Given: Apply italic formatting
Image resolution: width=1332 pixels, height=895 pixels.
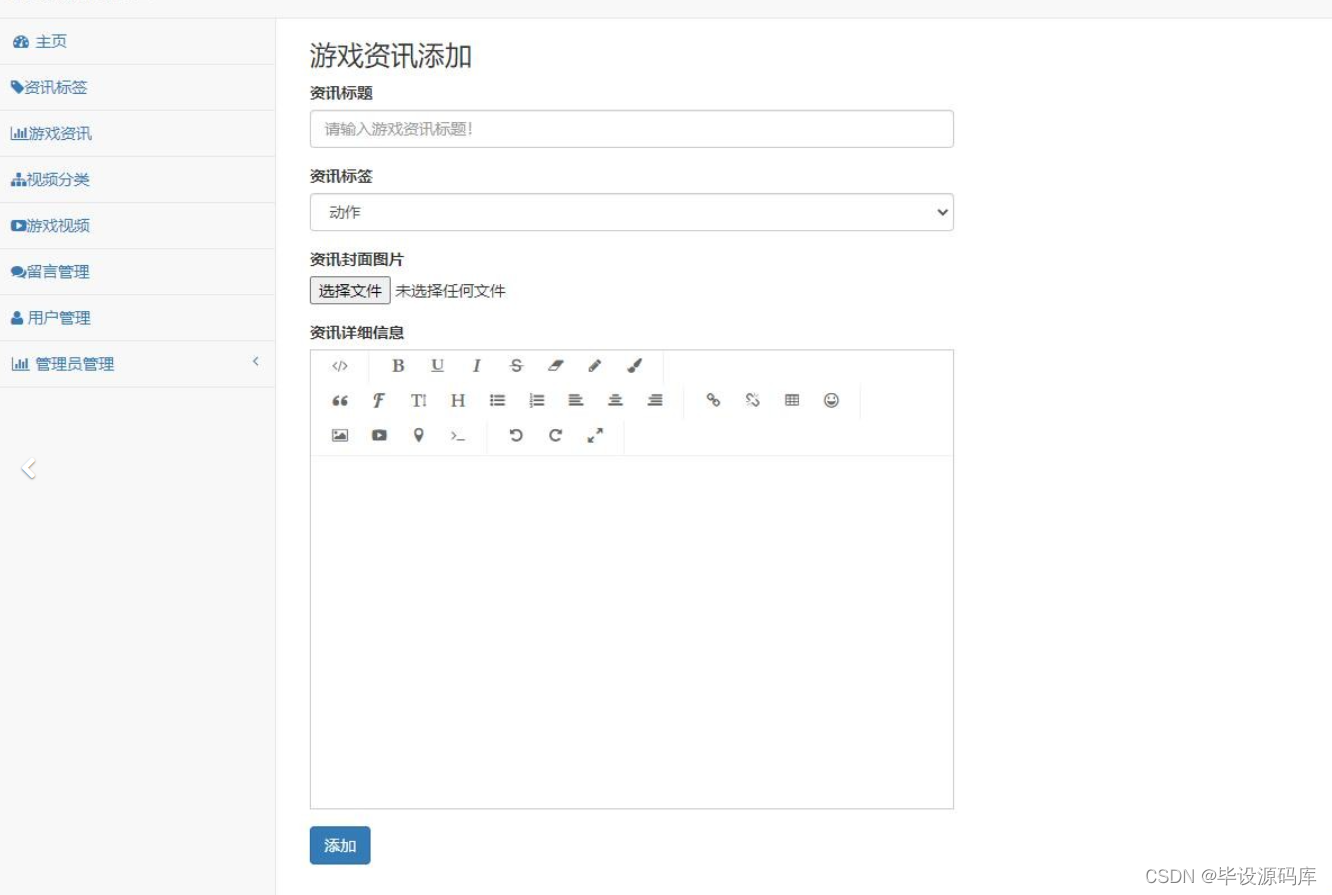Looking at the screenshot, I should 477,366.
